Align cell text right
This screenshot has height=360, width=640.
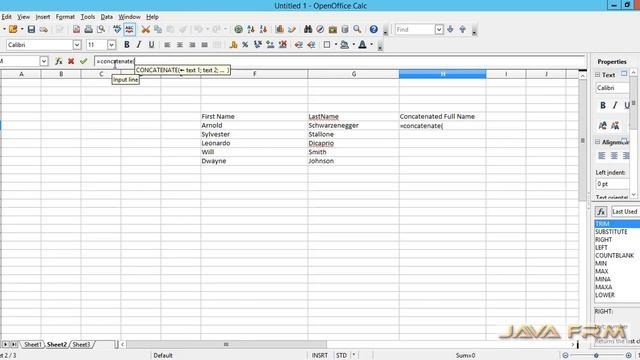(192, 45)
